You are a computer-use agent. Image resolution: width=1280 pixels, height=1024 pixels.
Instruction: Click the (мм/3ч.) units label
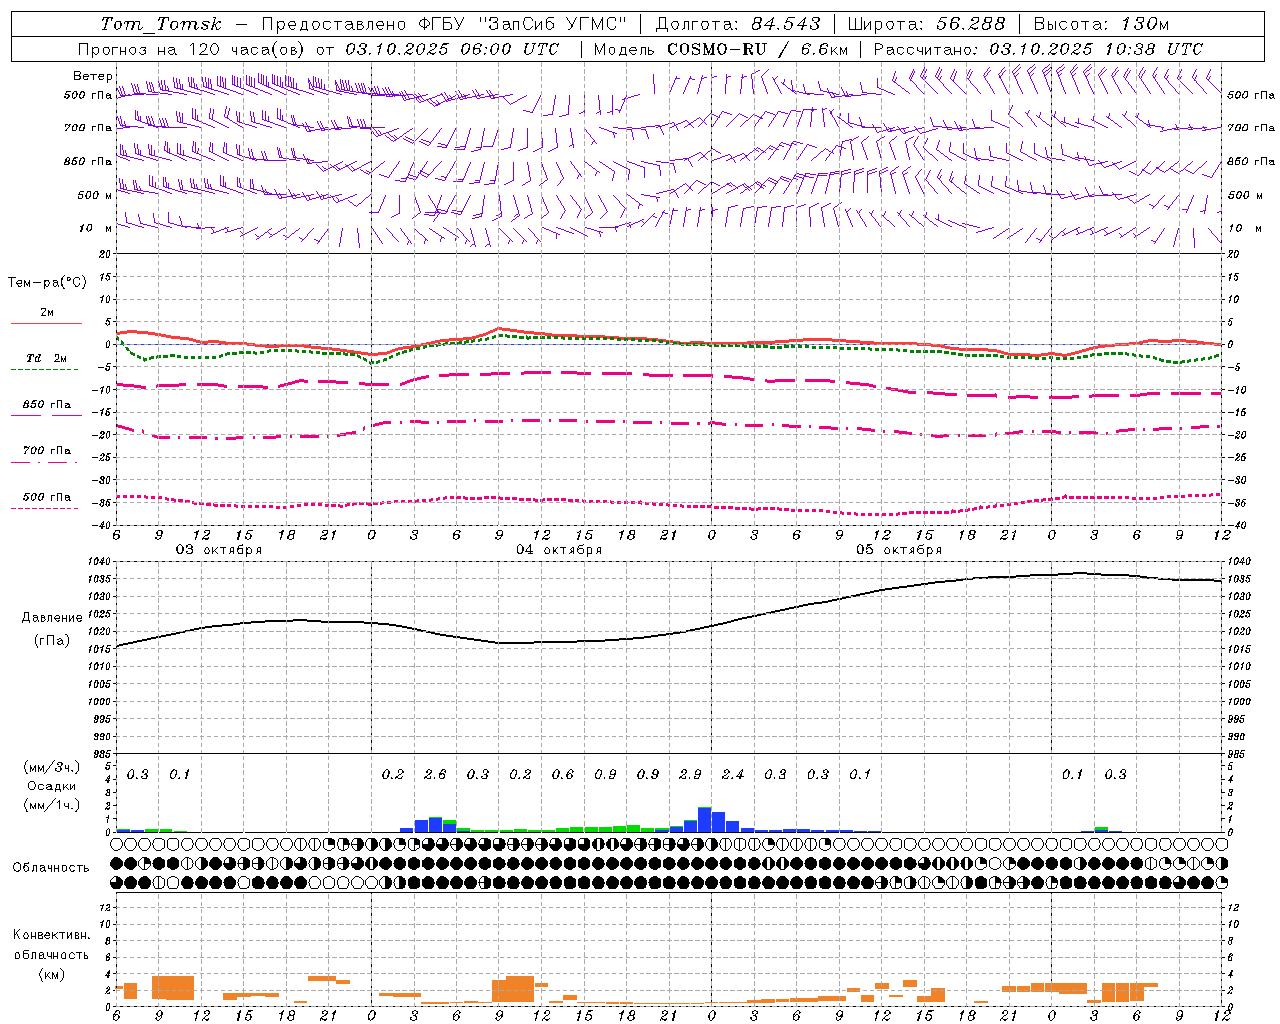coord(51,767)
